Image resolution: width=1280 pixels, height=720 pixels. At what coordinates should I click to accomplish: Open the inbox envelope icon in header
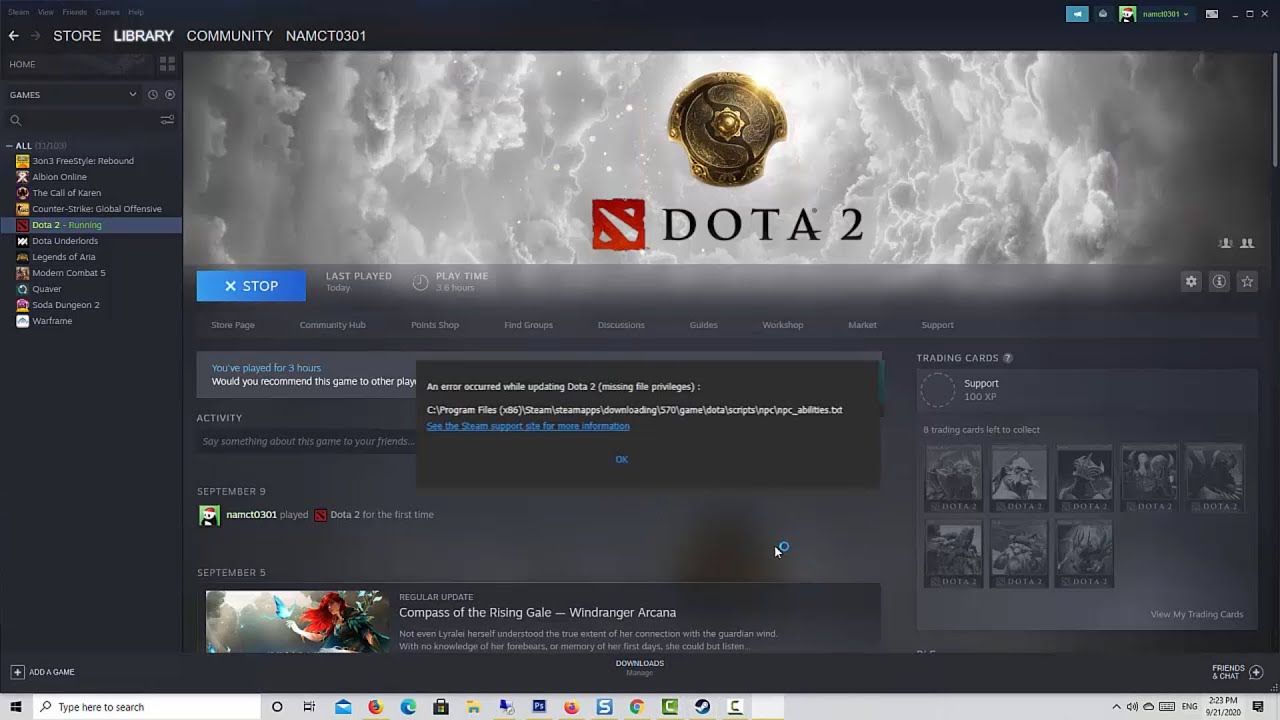pos(1103,14)
